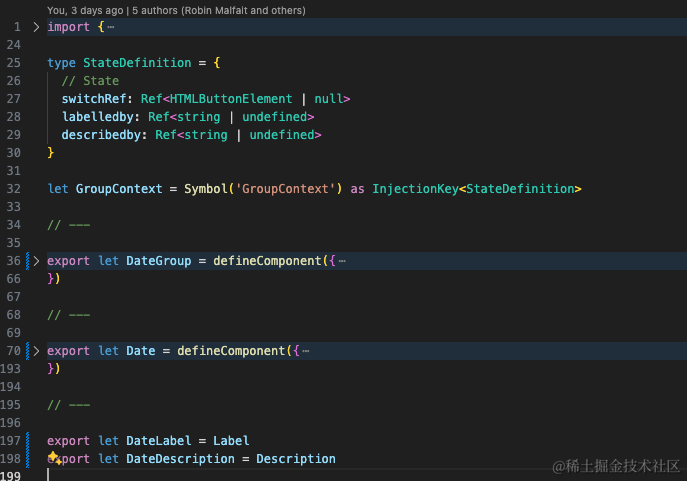Click the 'DateGroup' identifier on line 36

coord(159,261)
